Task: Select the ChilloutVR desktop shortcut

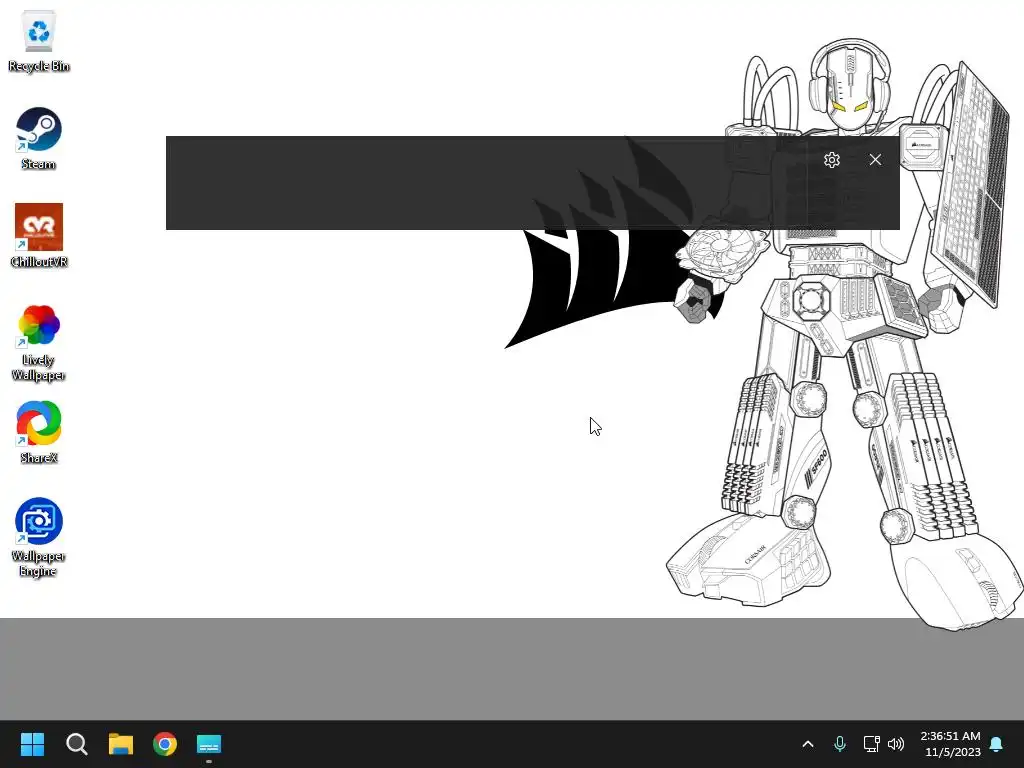Action: (x=39, y=236)
